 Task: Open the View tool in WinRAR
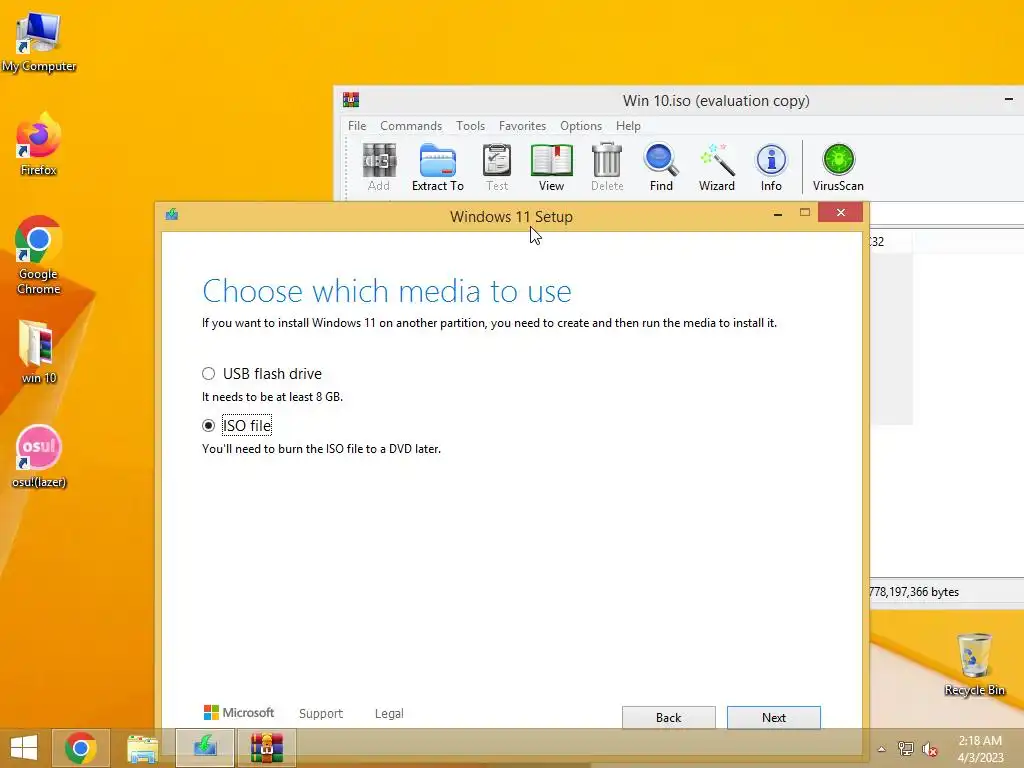point(551,167)
